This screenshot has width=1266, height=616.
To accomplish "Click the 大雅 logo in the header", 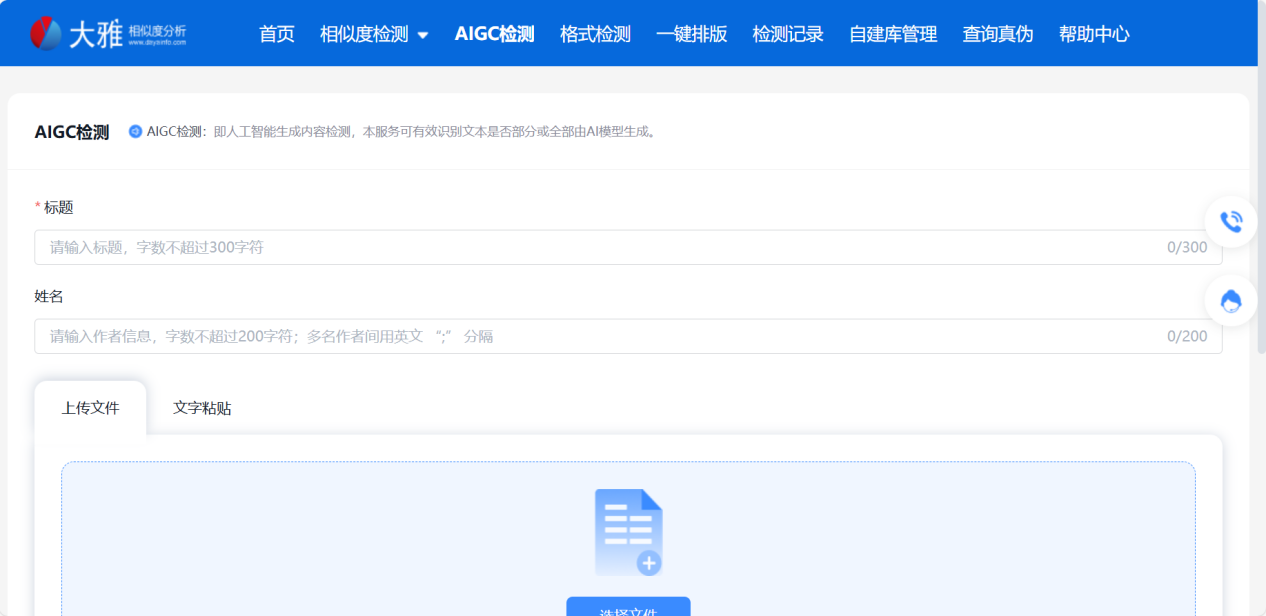I will 108,34.
